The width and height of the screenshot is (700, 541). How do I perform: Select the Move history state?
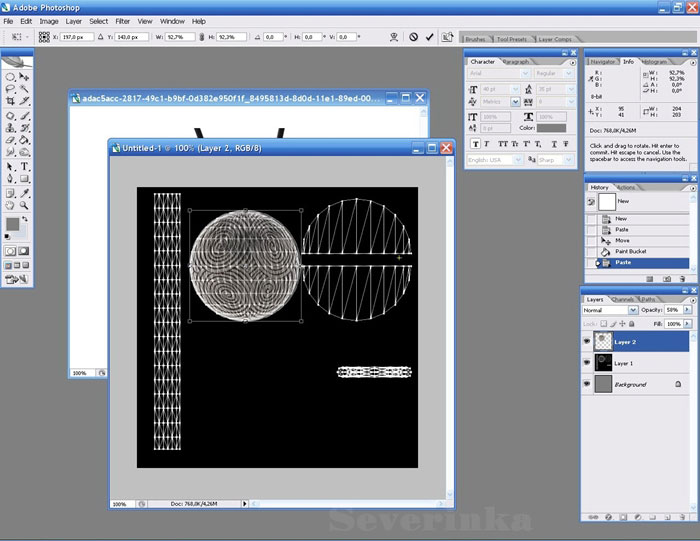tap(622, 240)
